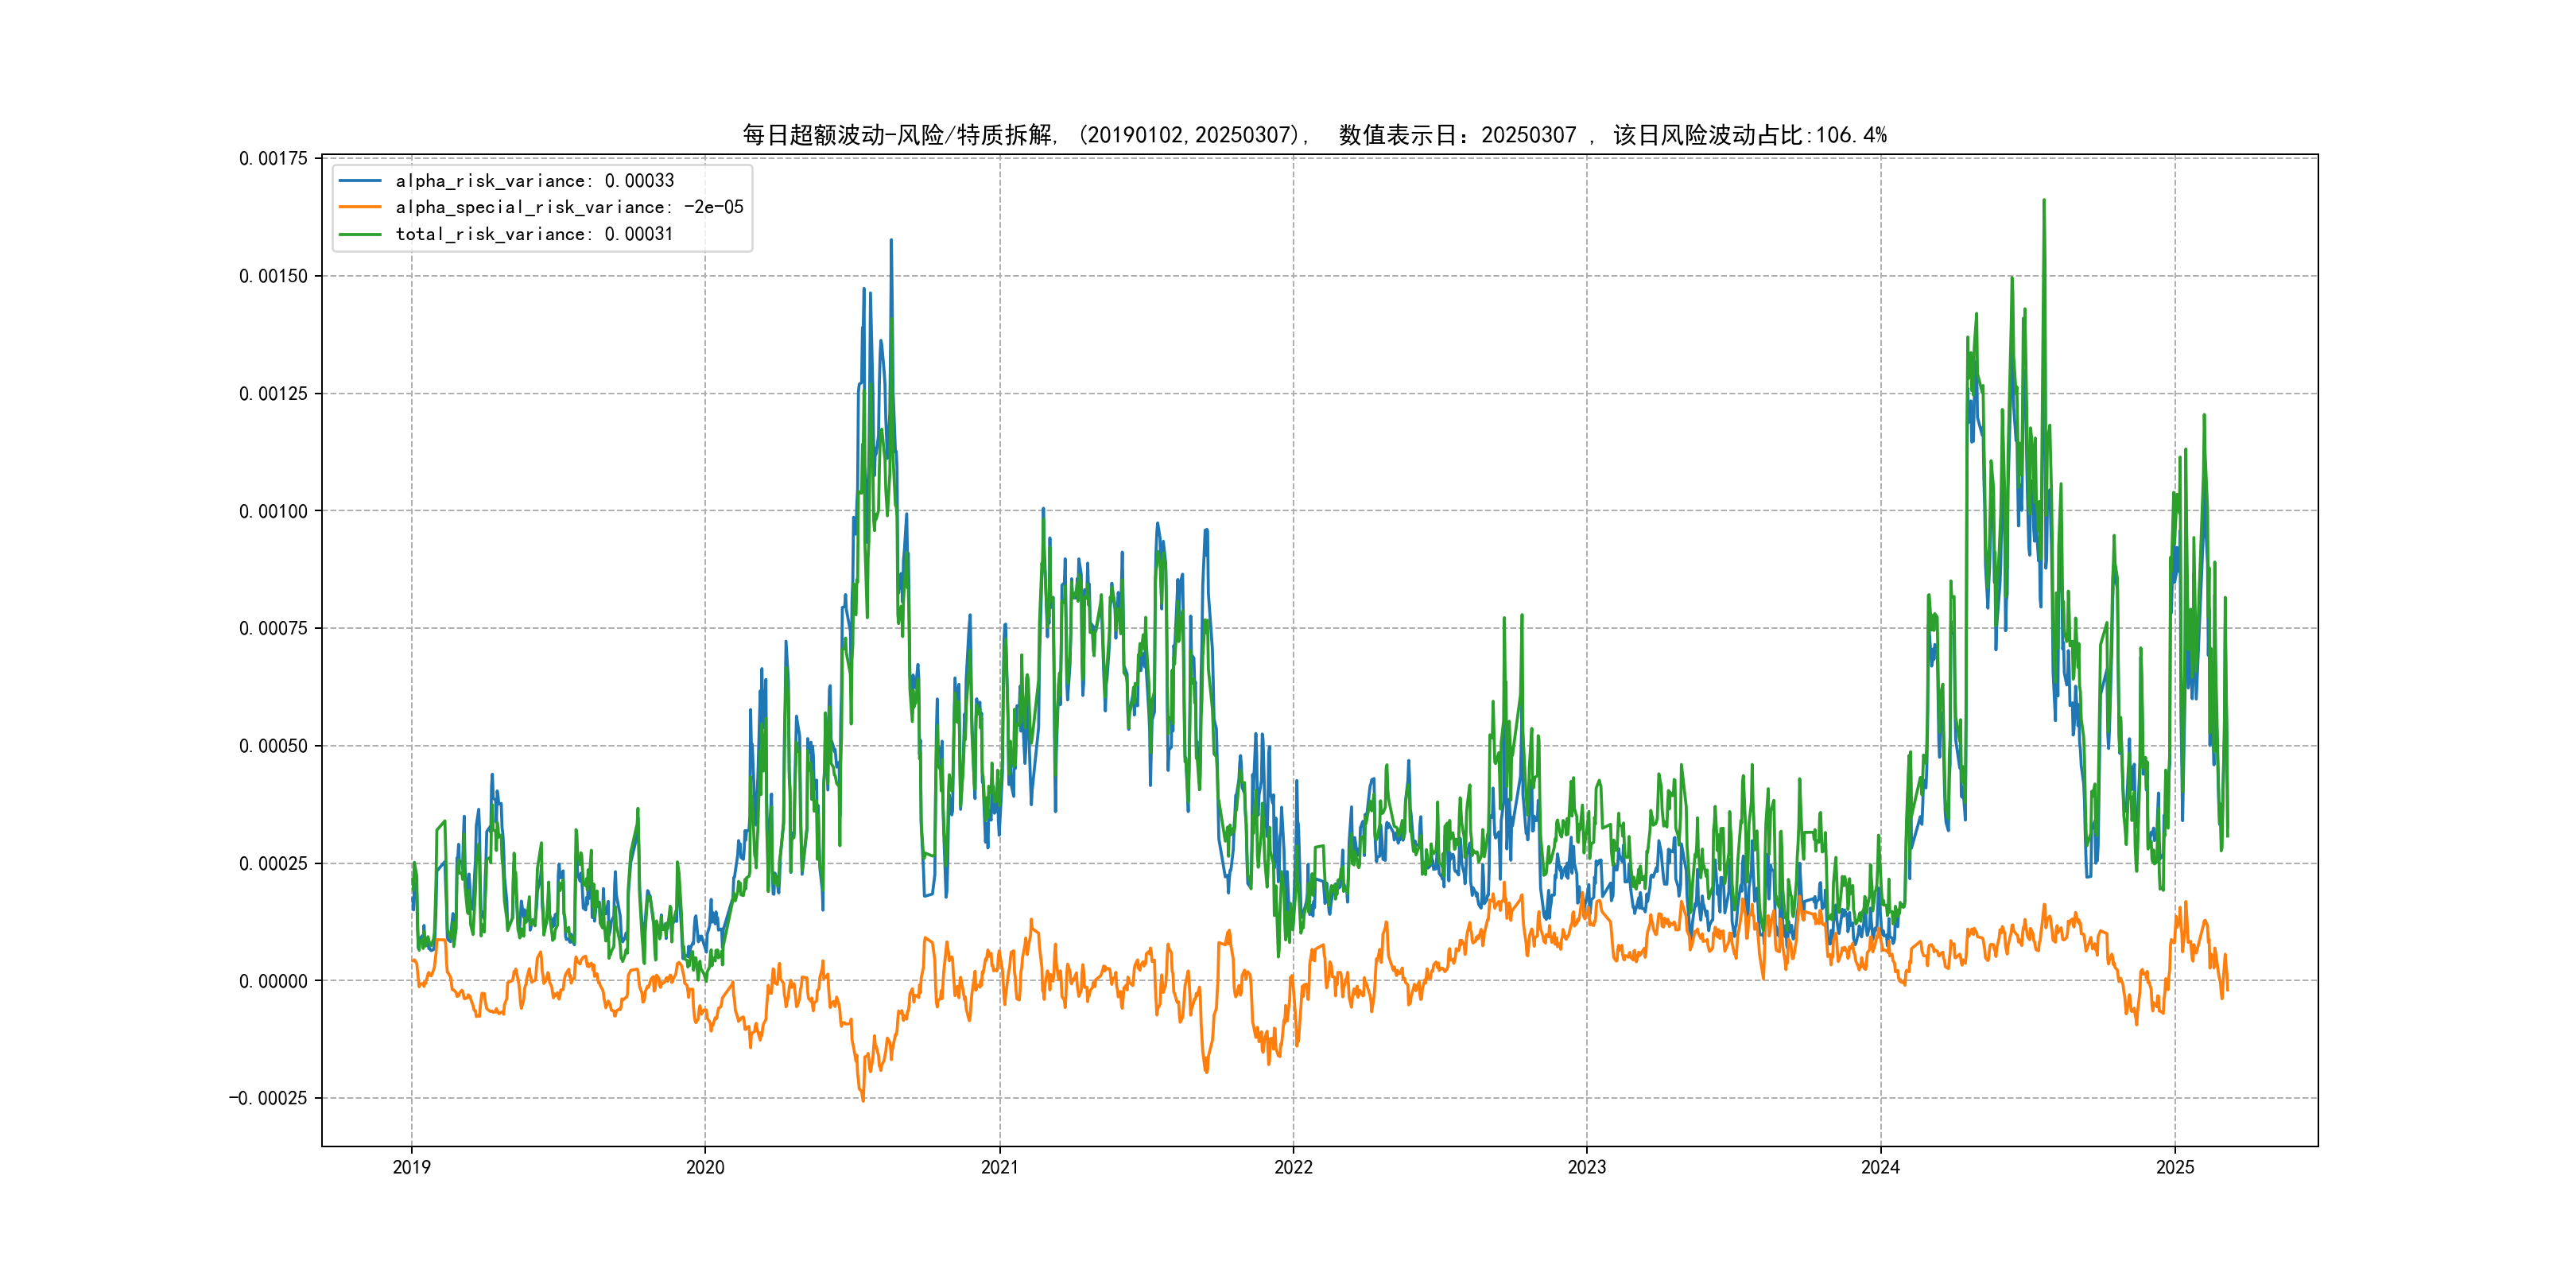Screen dimensions: 2576x1288
Task: Click the 2023 x-axis tick label
Action: click(1586, 1167)
